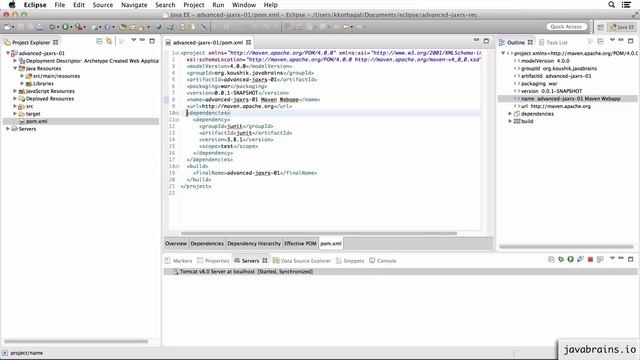Open the Task List view tab

(553, 42)
